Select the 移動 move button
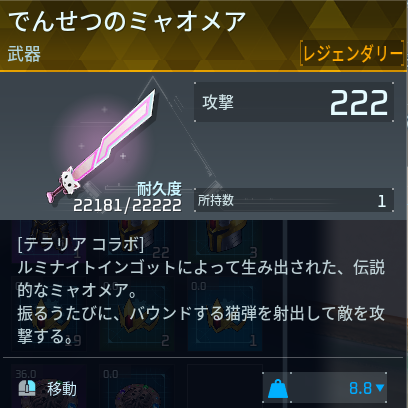408x408 pixels. pyautogui.click(x=62, y=389)
